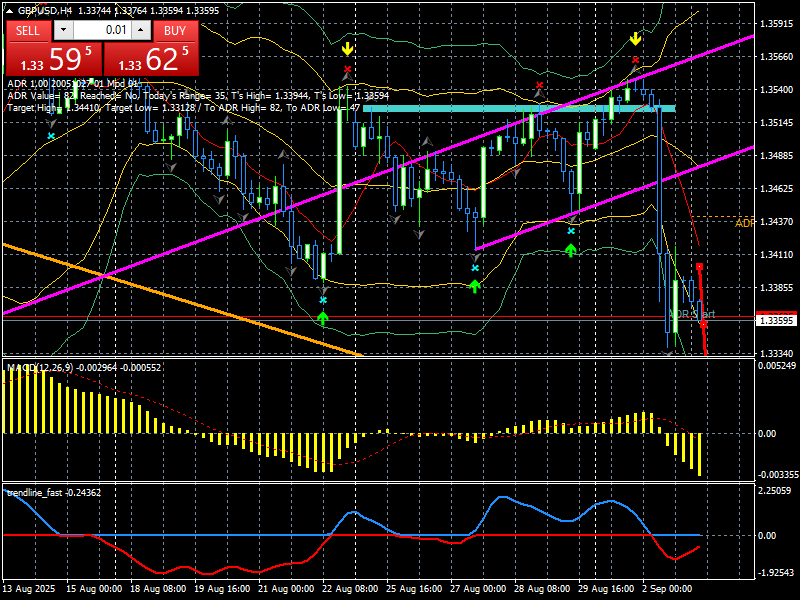This screenshot has height=600, width=800.
Task: Click the 1.35915 price axis label
Action: pyautogui.click(x=777, y=23)
